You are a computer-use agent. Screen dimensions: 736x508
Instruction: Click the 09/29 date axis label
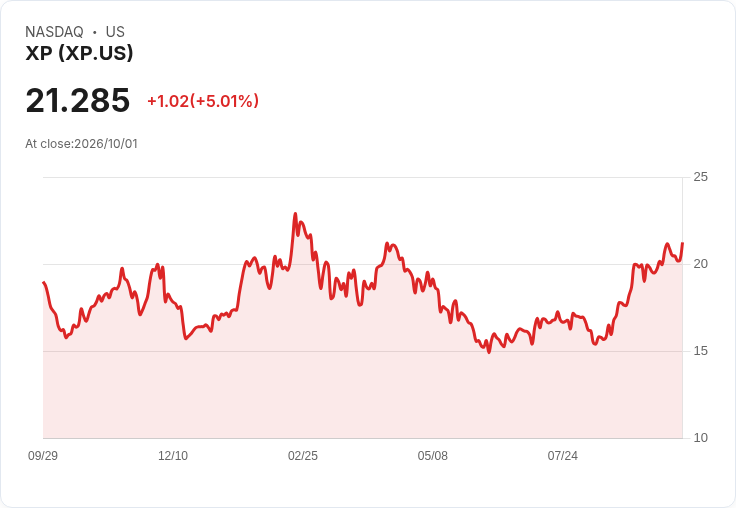click(43, 456)
